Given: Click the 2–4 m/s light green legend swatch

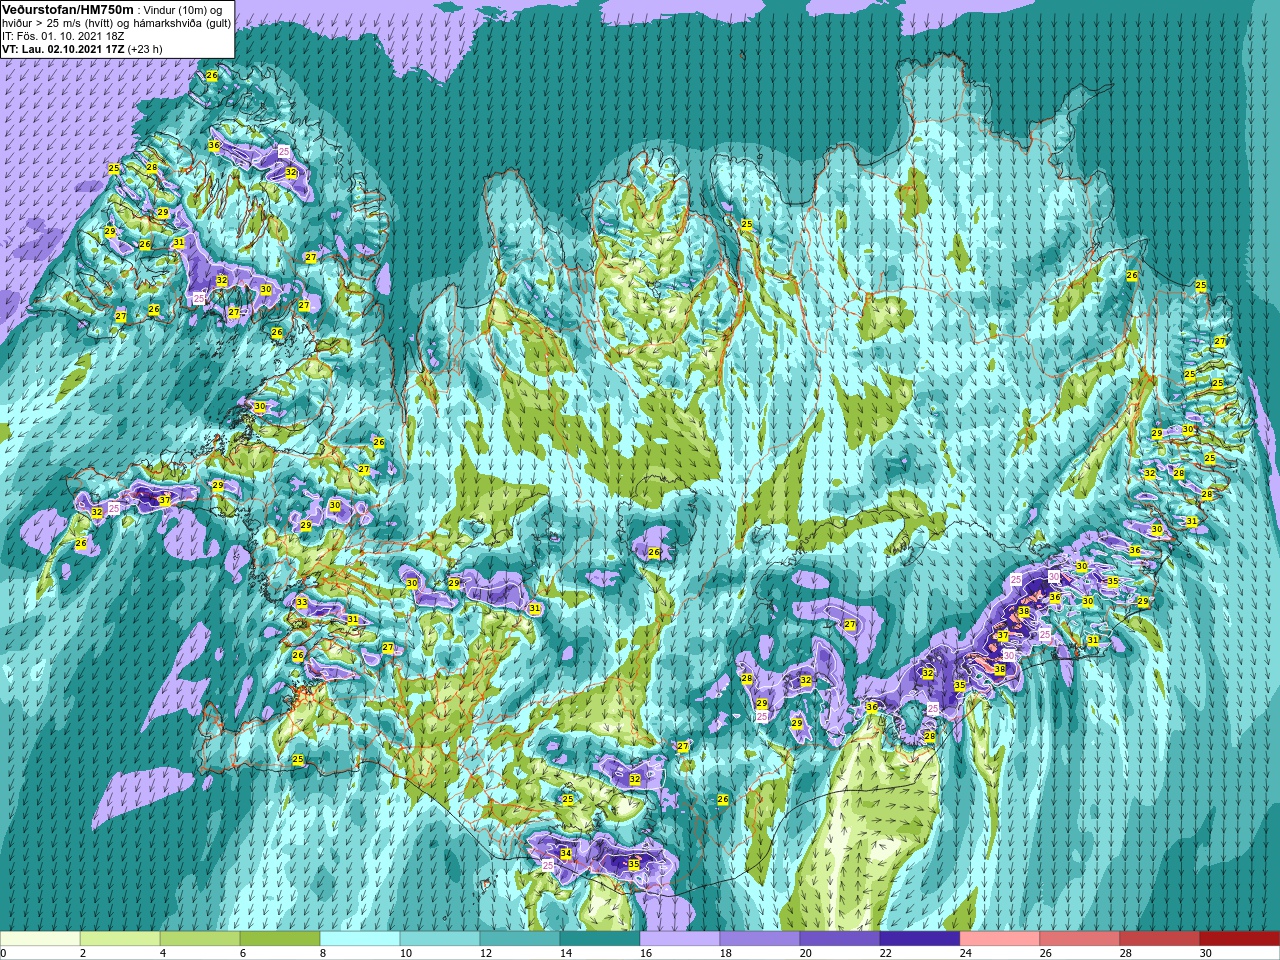Looking at the screenshot, I should [120, 939].
